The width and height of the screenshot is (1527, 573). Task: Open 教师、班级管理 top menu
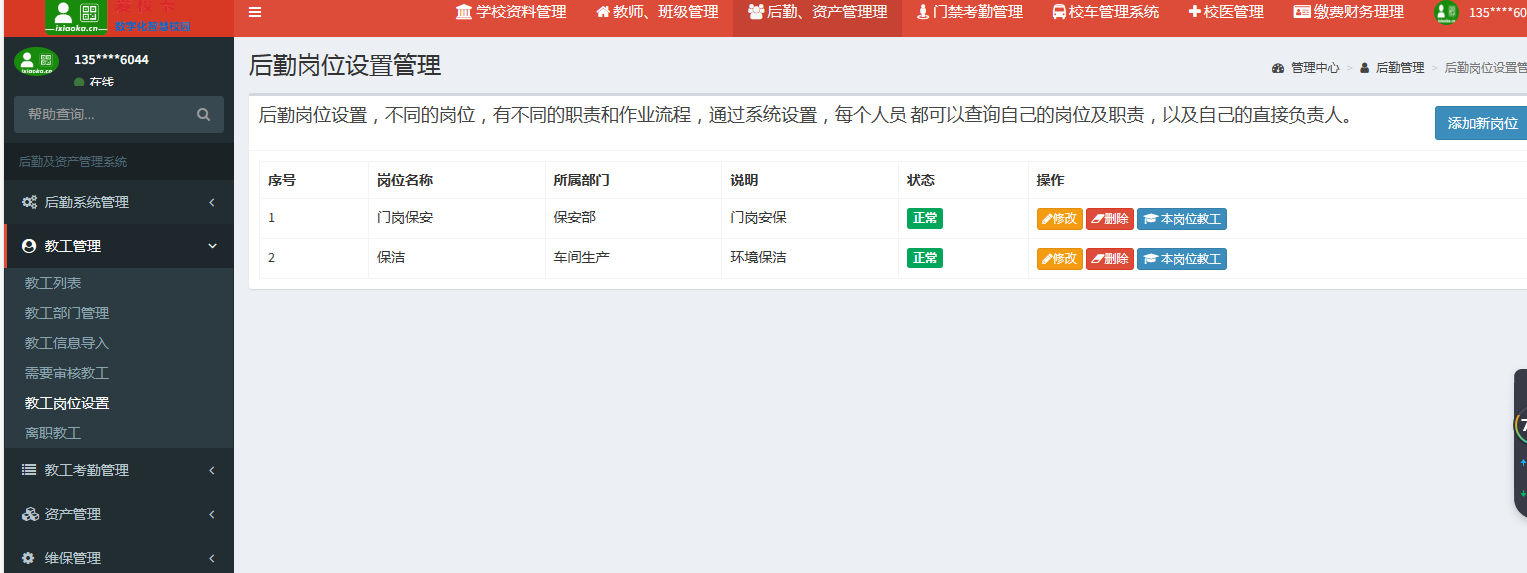click(x=657, y=12)
